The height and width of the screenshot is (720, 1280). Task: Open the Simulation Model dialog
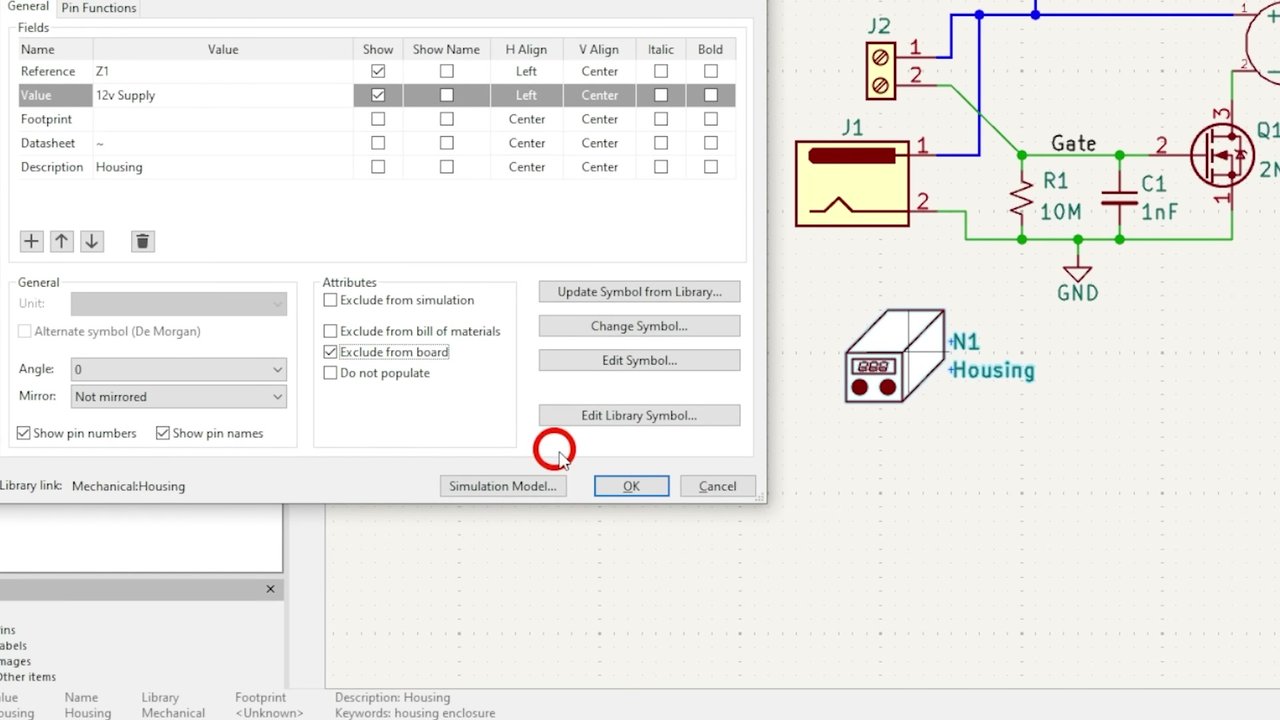502,486
